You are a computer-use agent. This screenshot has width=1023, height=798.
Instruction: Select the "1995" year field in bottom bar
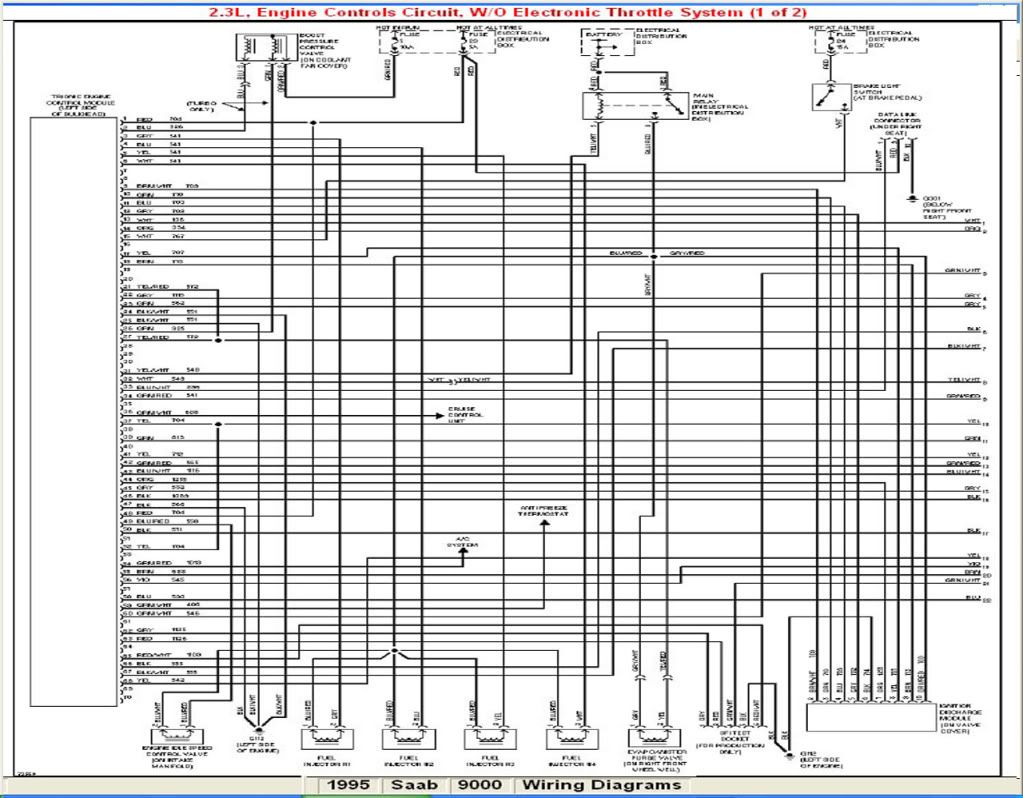tap(347, 785)
